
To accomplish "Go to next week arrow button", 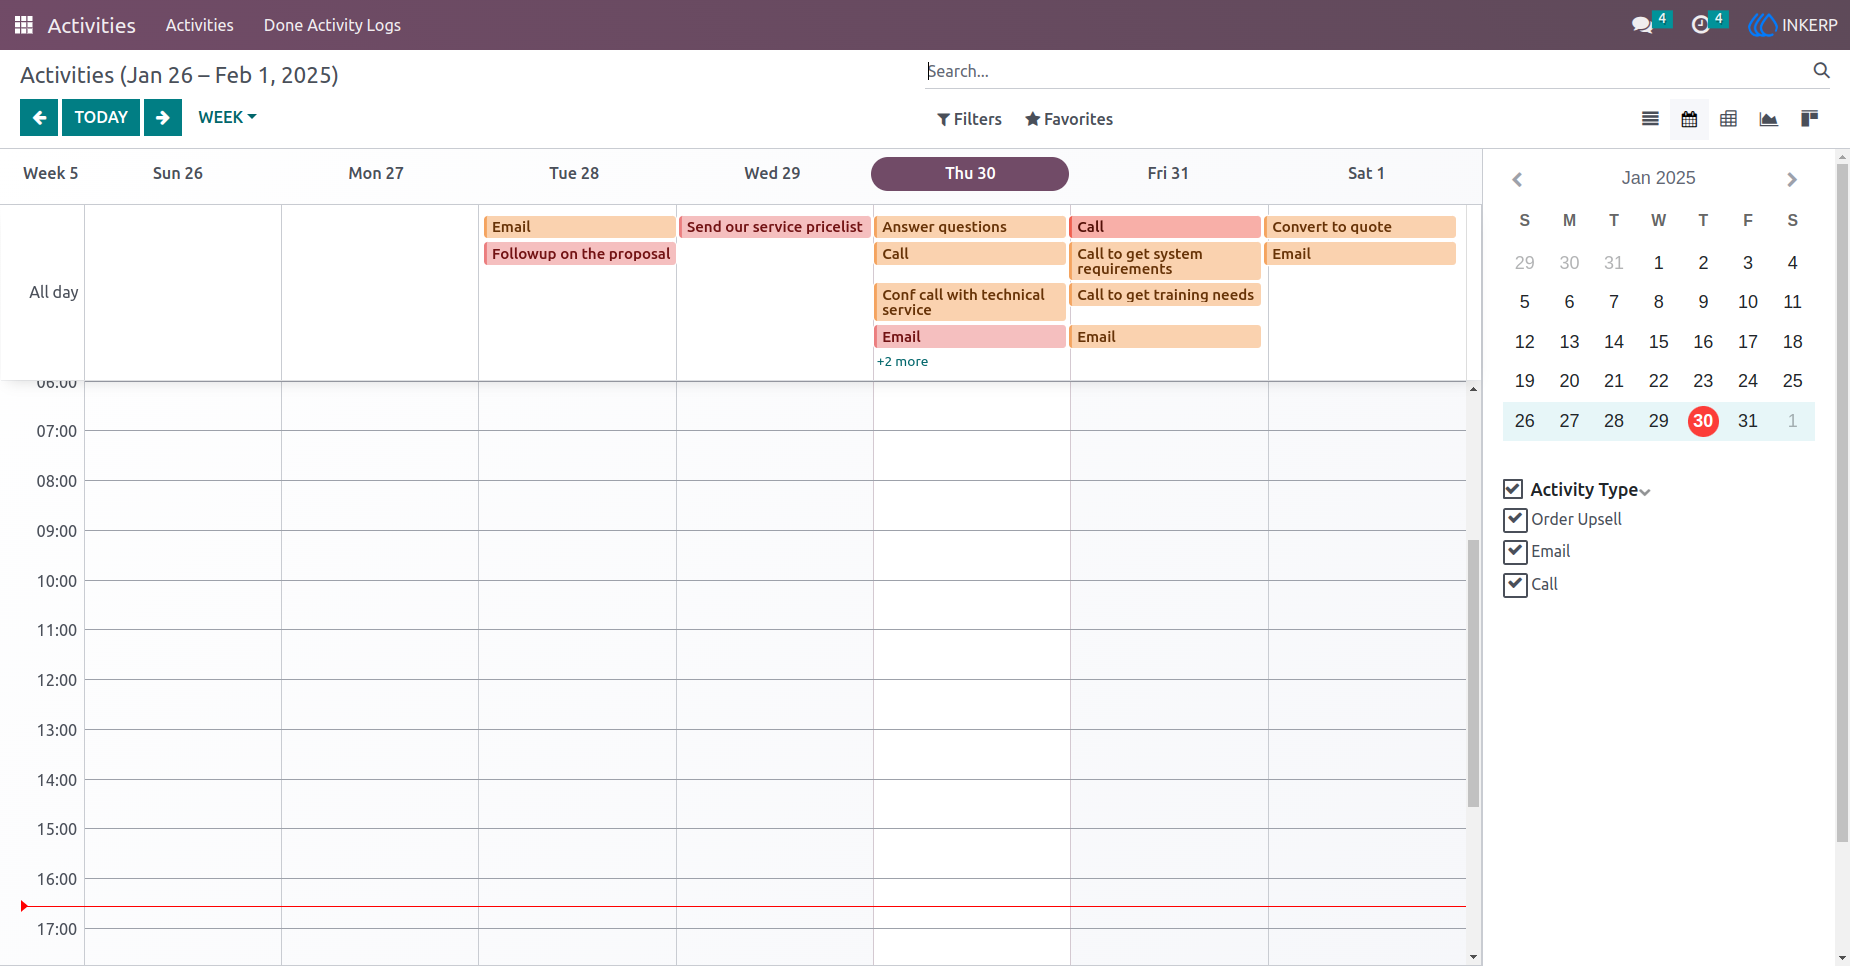I will tap(163, 117).
